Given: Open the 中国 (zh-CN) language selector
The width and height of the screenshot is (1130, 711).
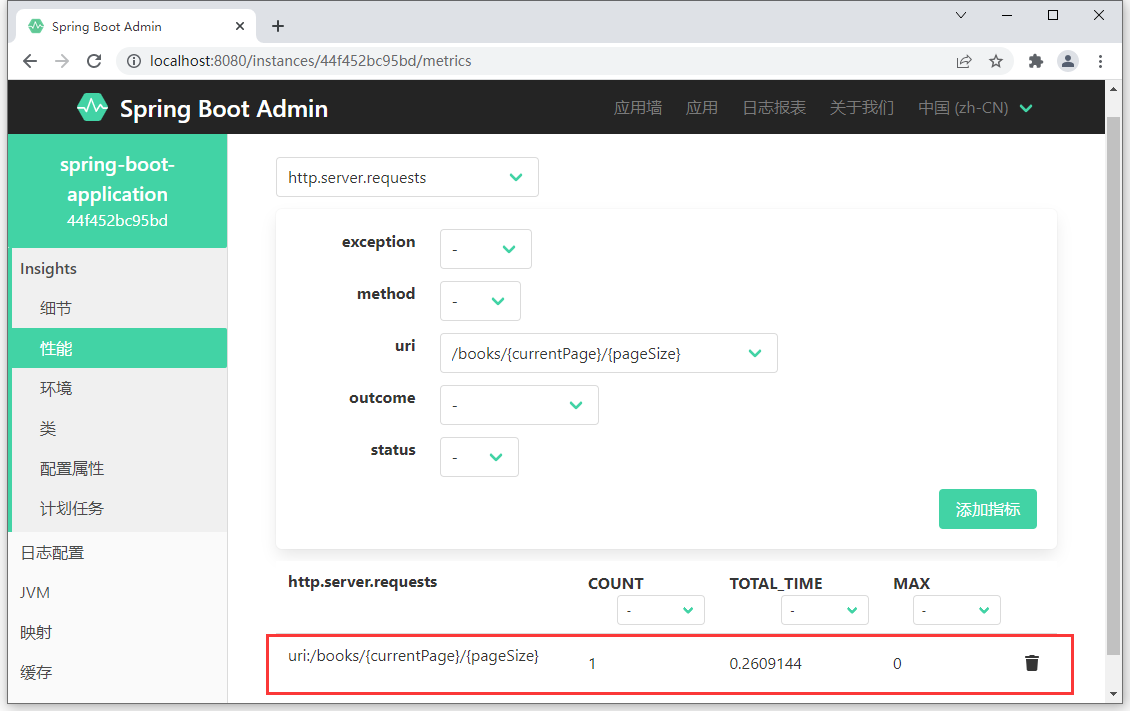Looking at the screenshot, I should [975, 108].
